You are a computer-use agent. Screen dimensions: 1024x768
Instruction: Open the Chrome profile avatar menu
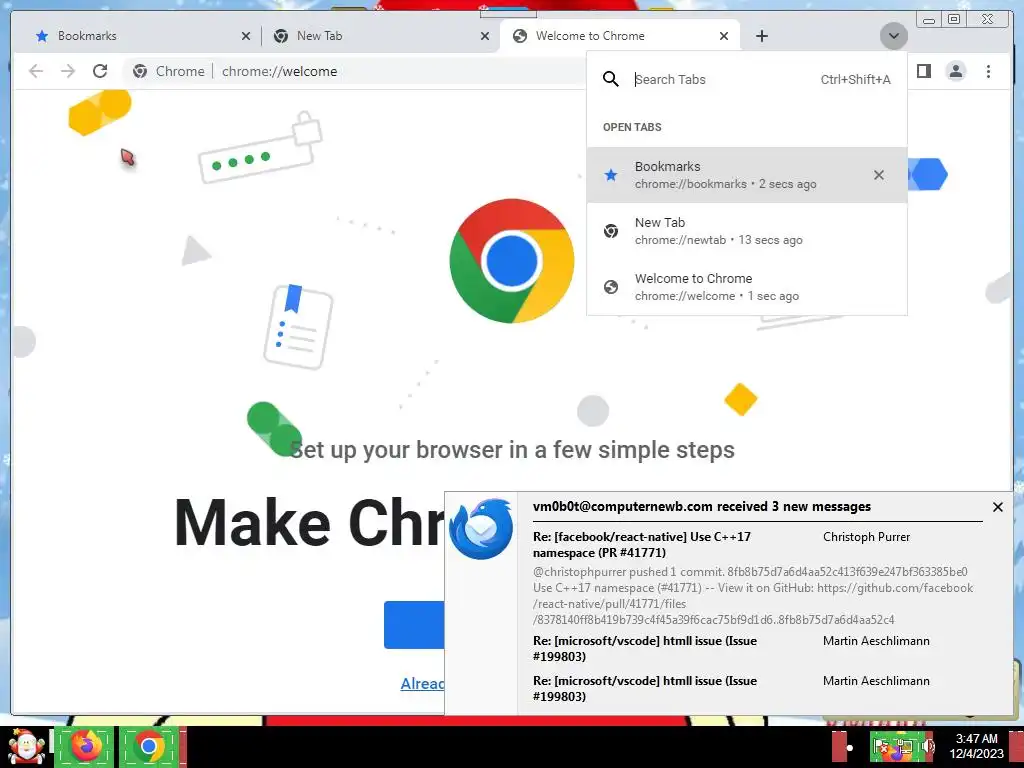[x=955, y=71]
